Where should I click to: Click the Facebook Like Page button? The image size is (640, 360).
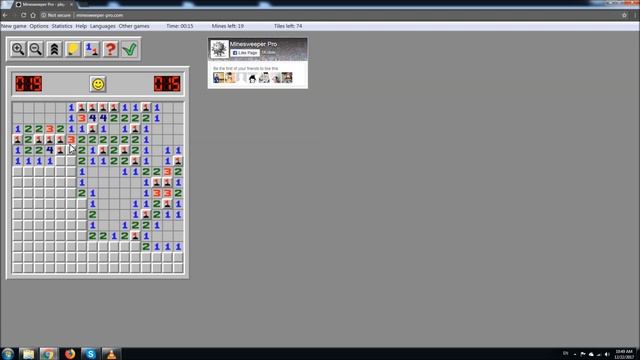pos(245,53)
